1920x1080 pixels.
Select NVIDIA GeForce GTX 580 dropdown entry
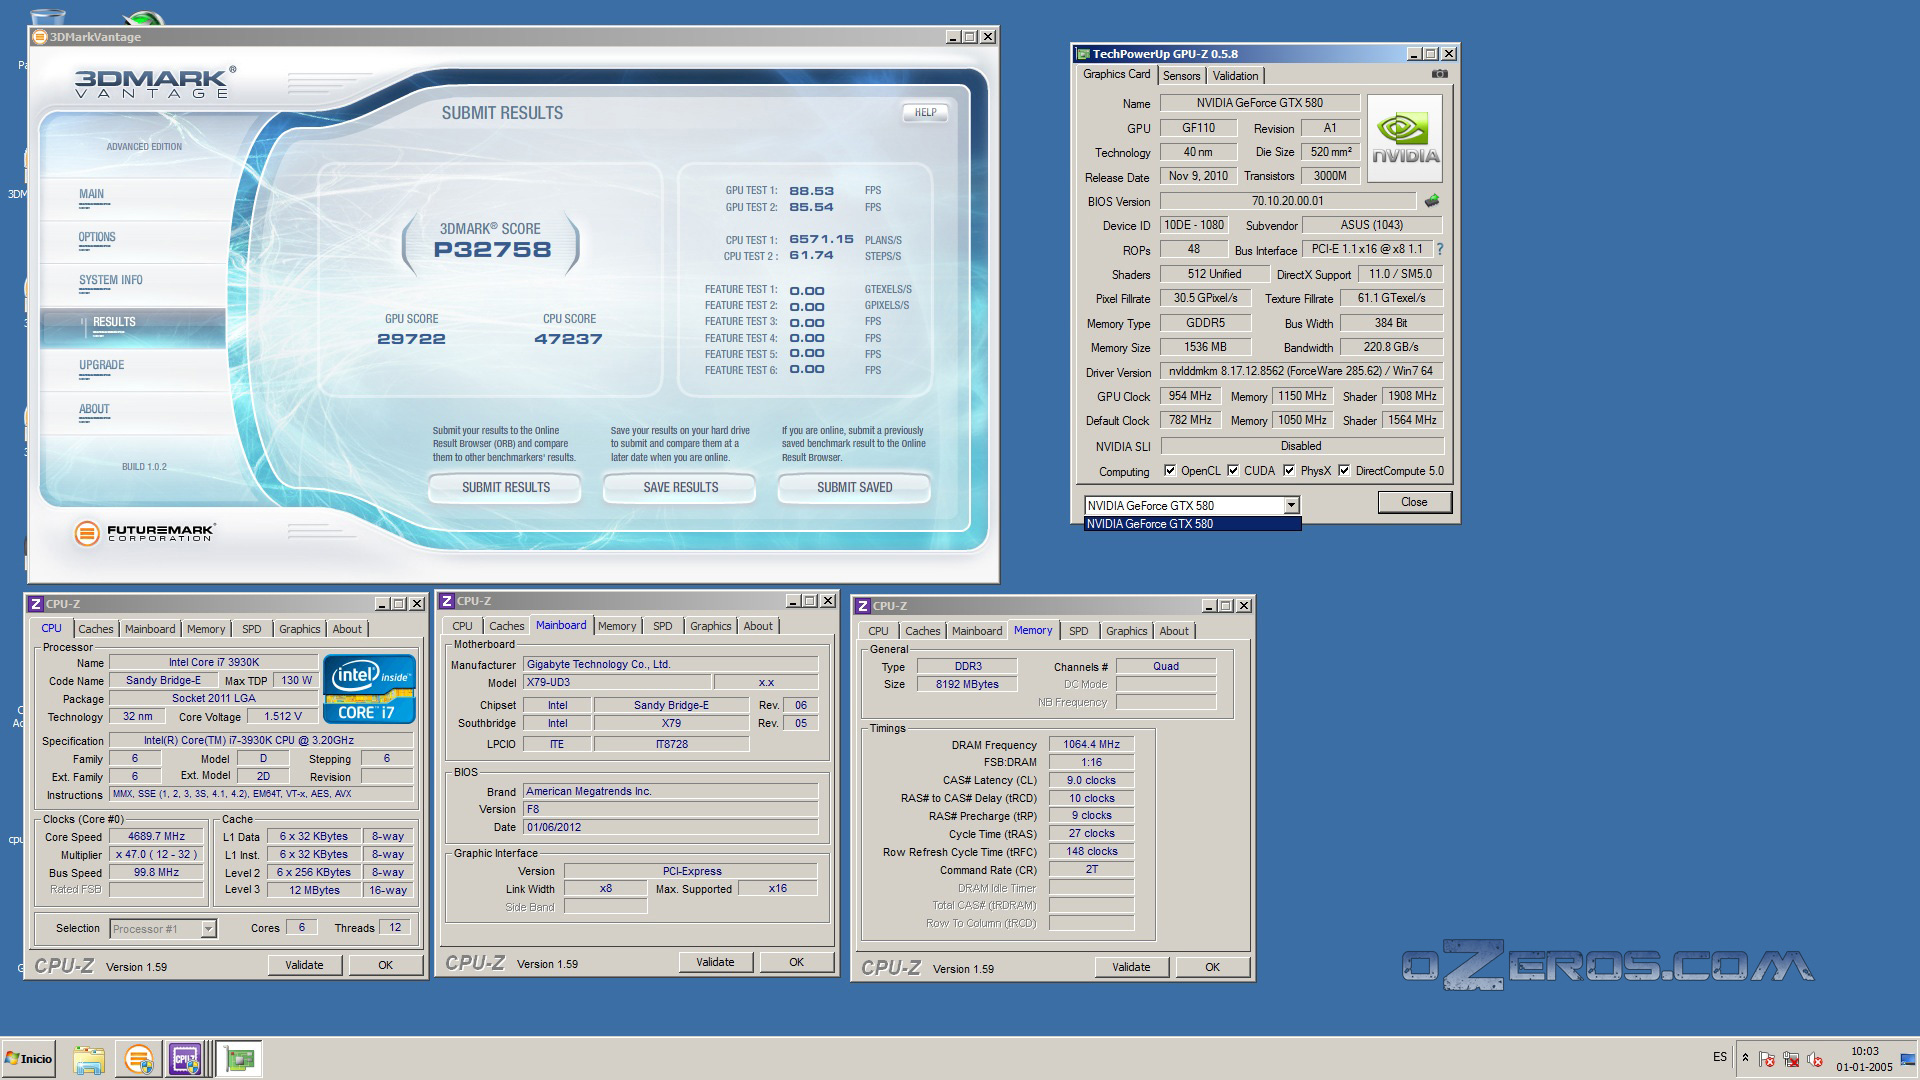[x=1192, y=524]
